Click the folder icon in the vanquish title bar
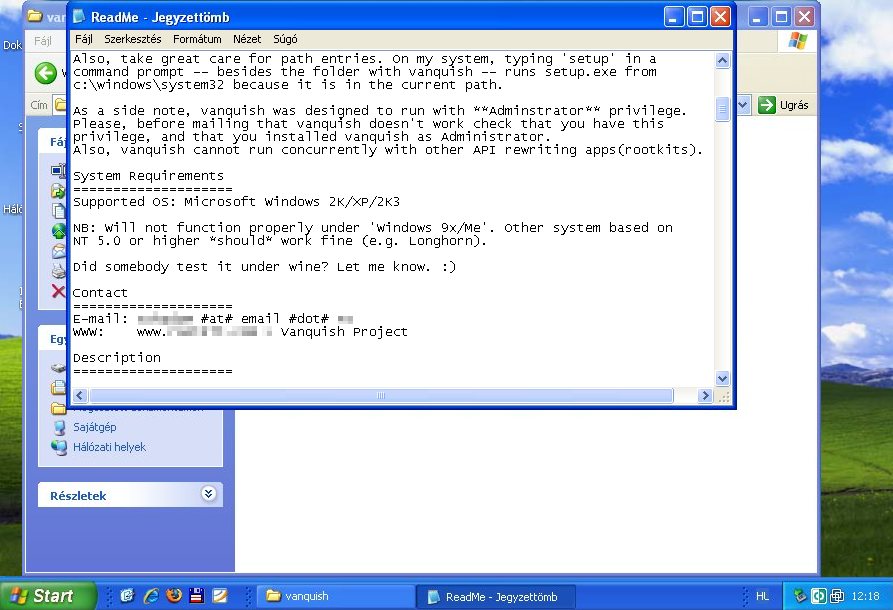 [35, 16]
